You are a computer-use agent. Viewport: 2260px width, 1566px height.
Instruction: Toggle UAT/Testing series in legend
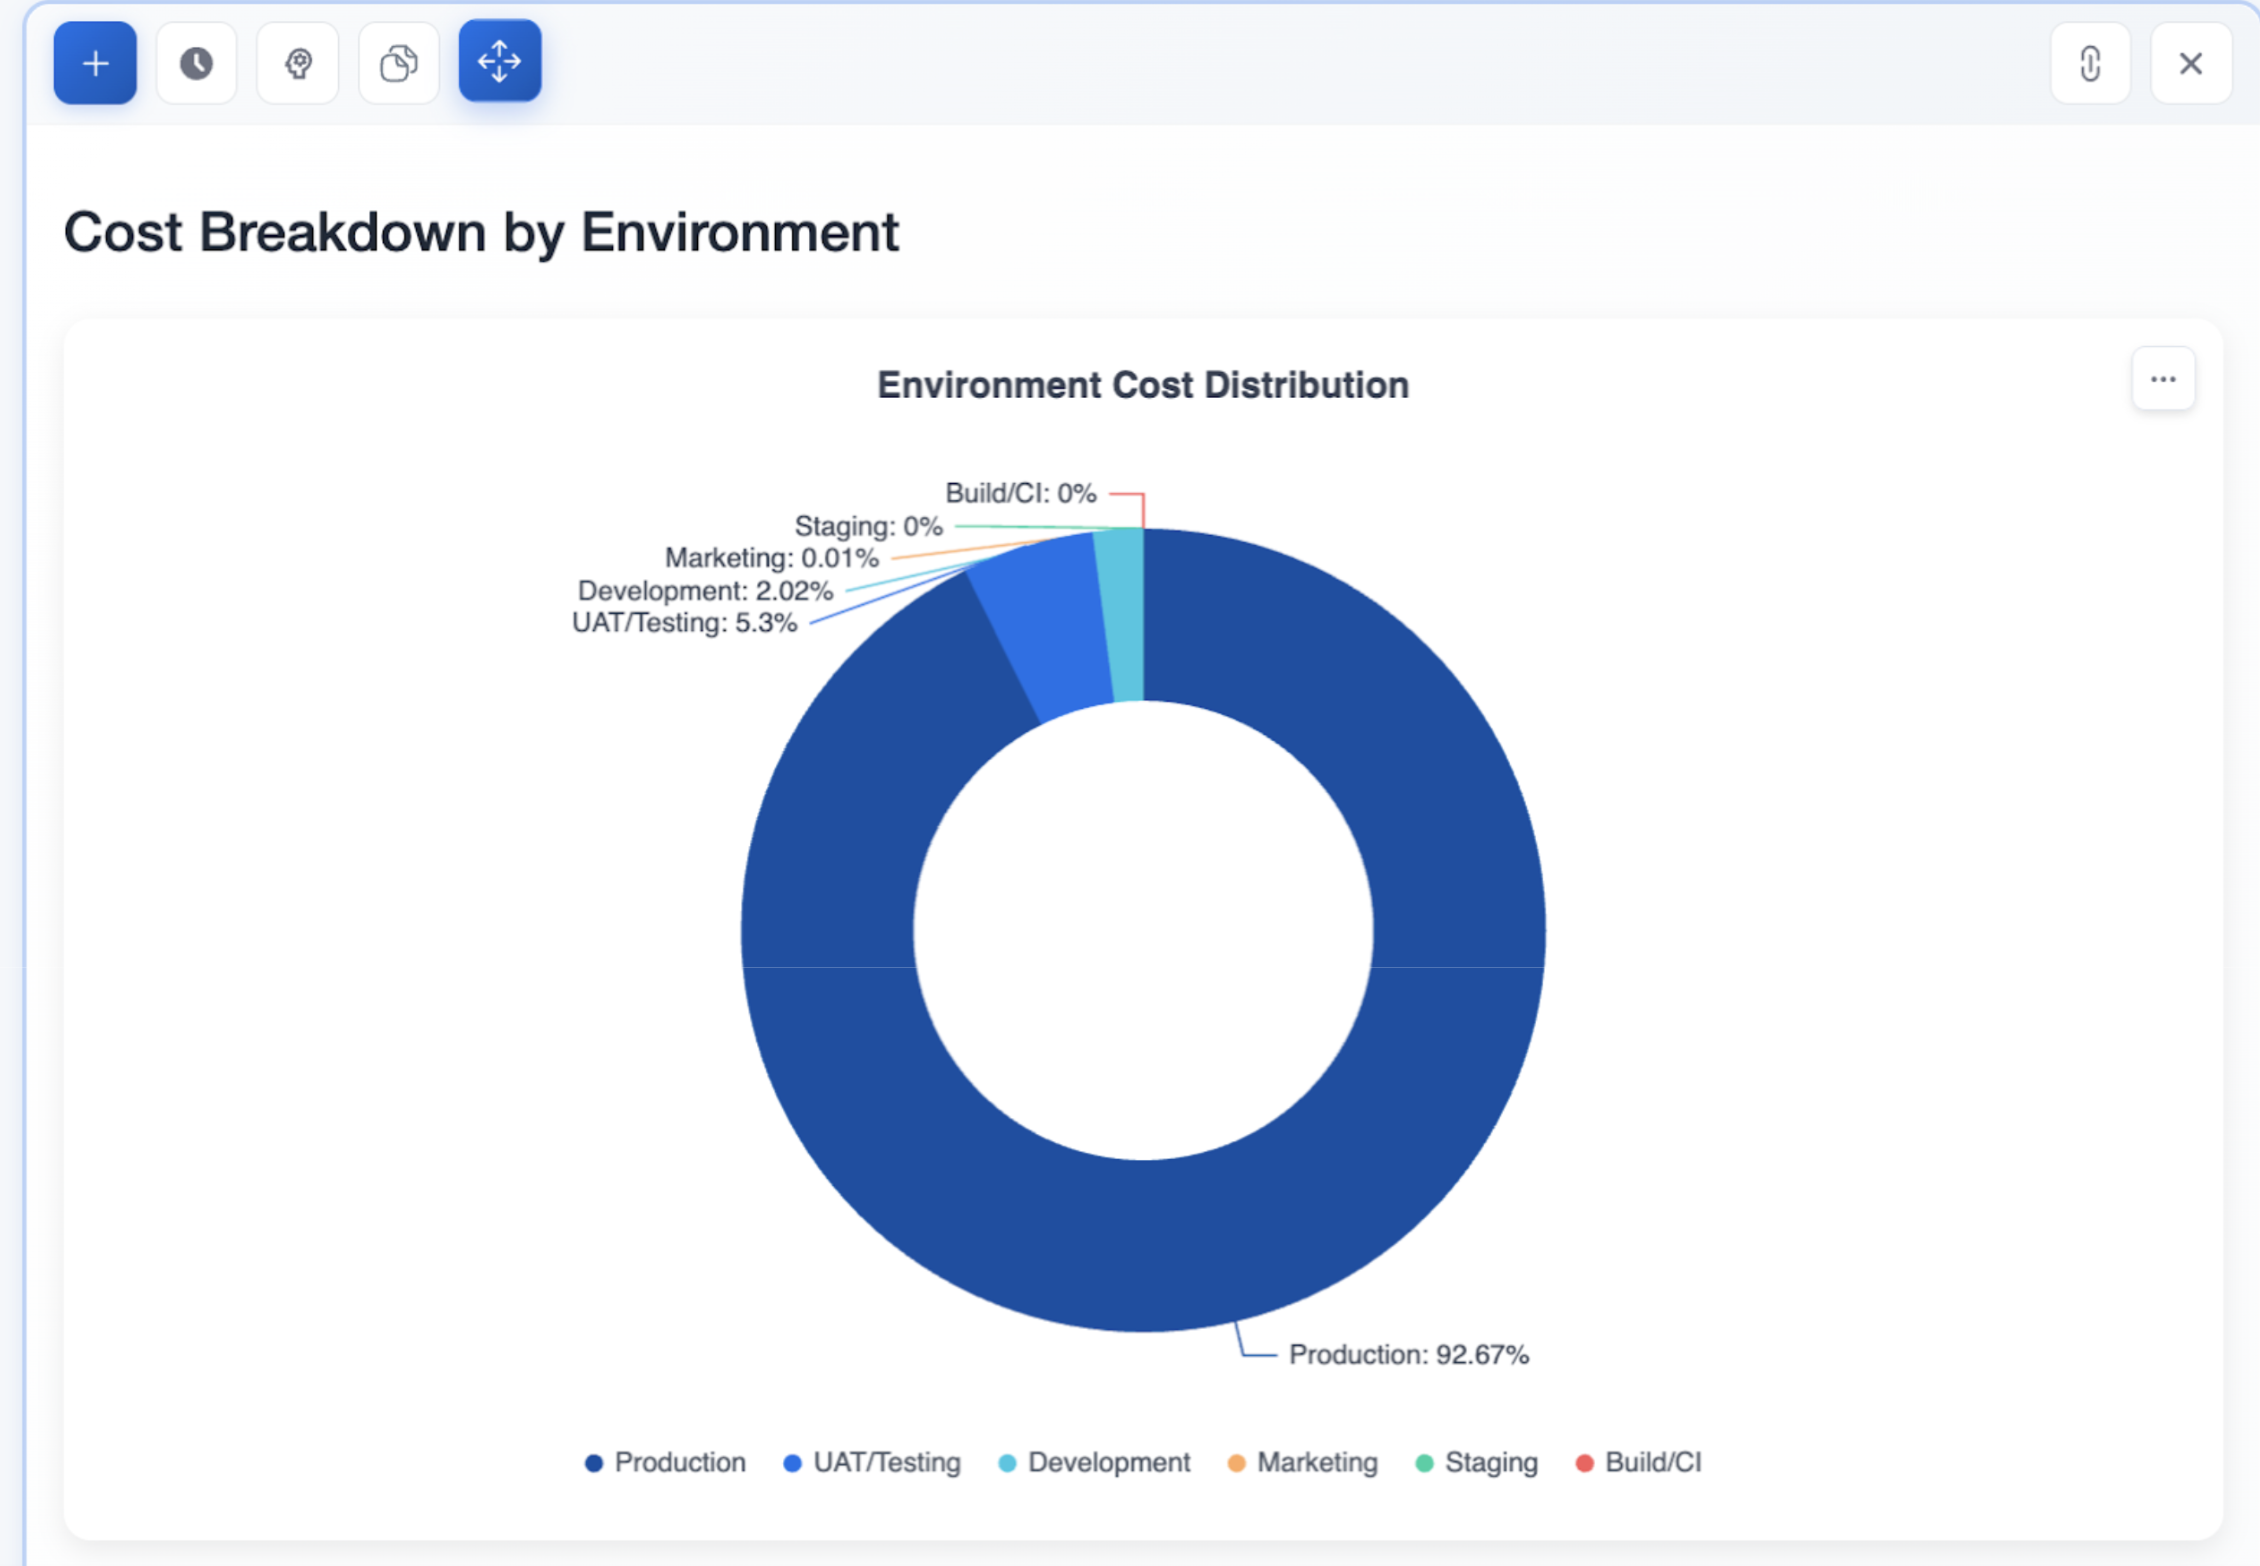872,1462
